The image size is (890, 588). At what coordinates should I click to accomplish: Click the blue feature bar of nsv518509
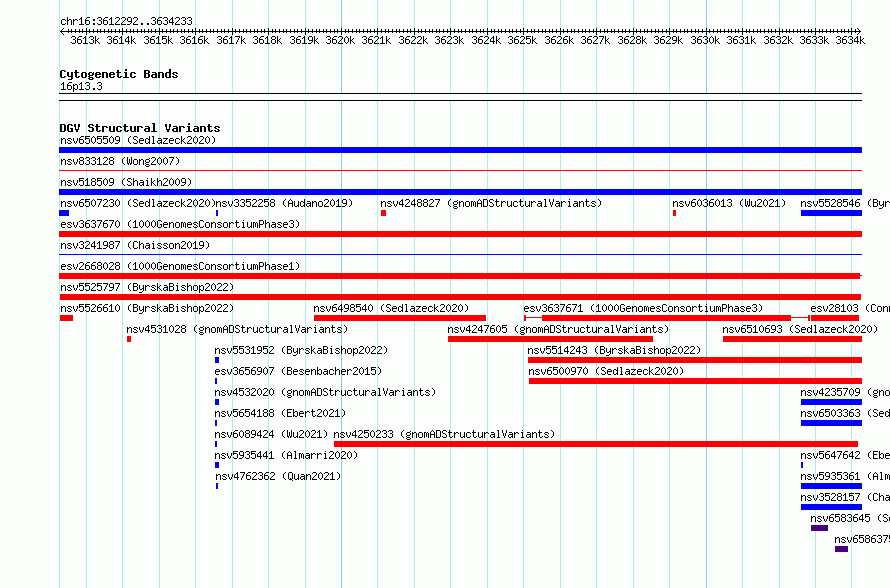pyautogui.click(x=460, y=192)
